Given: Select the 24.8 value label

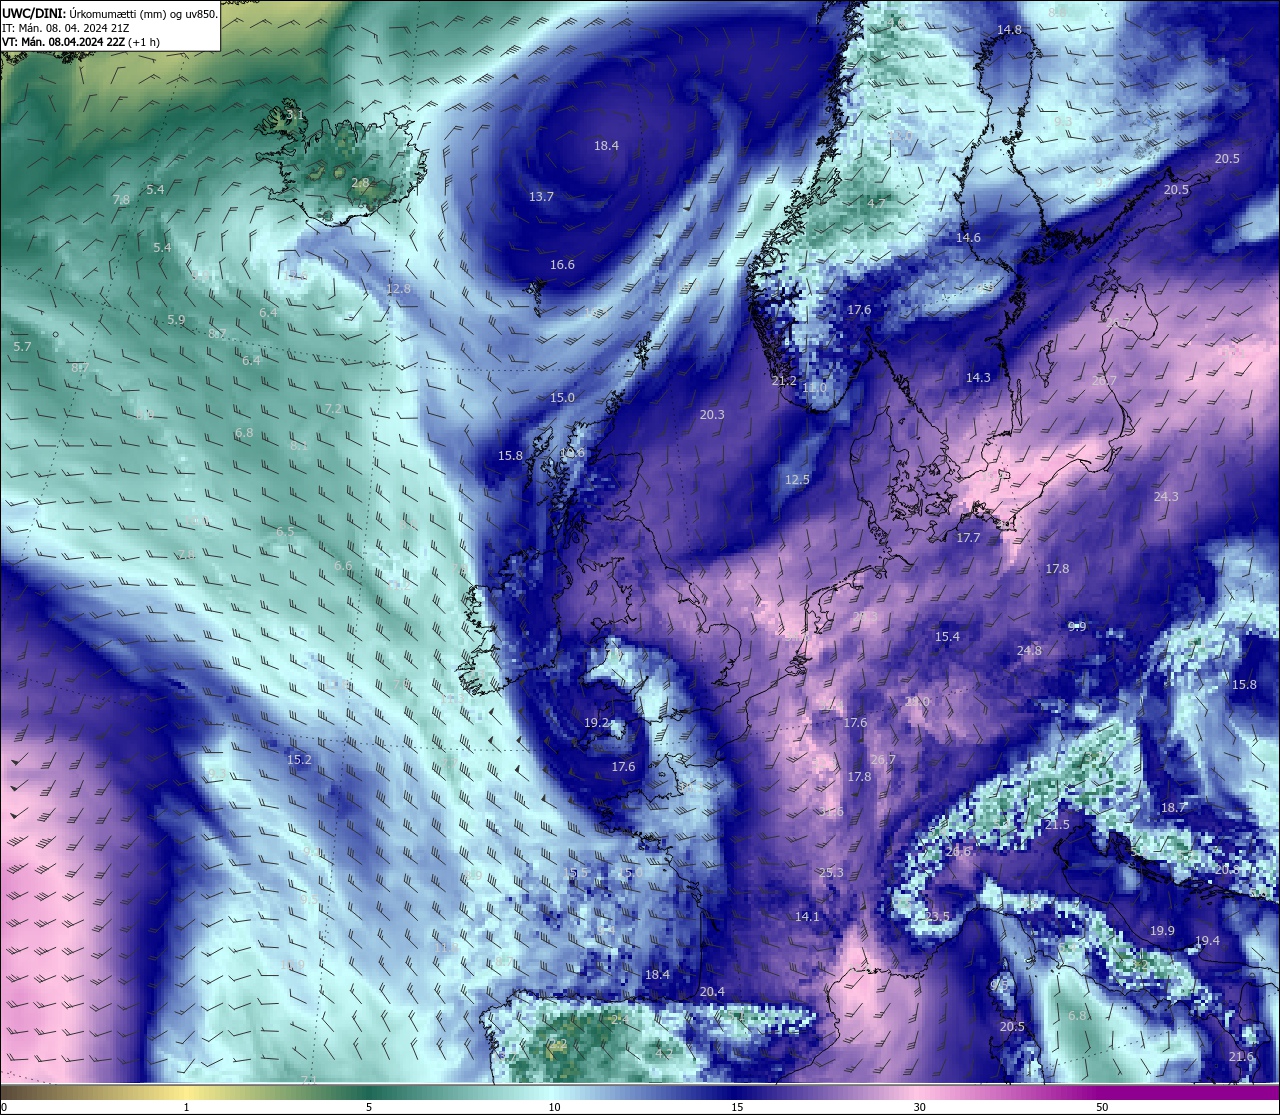Looking at the screenshot, I should [1029, 651].
